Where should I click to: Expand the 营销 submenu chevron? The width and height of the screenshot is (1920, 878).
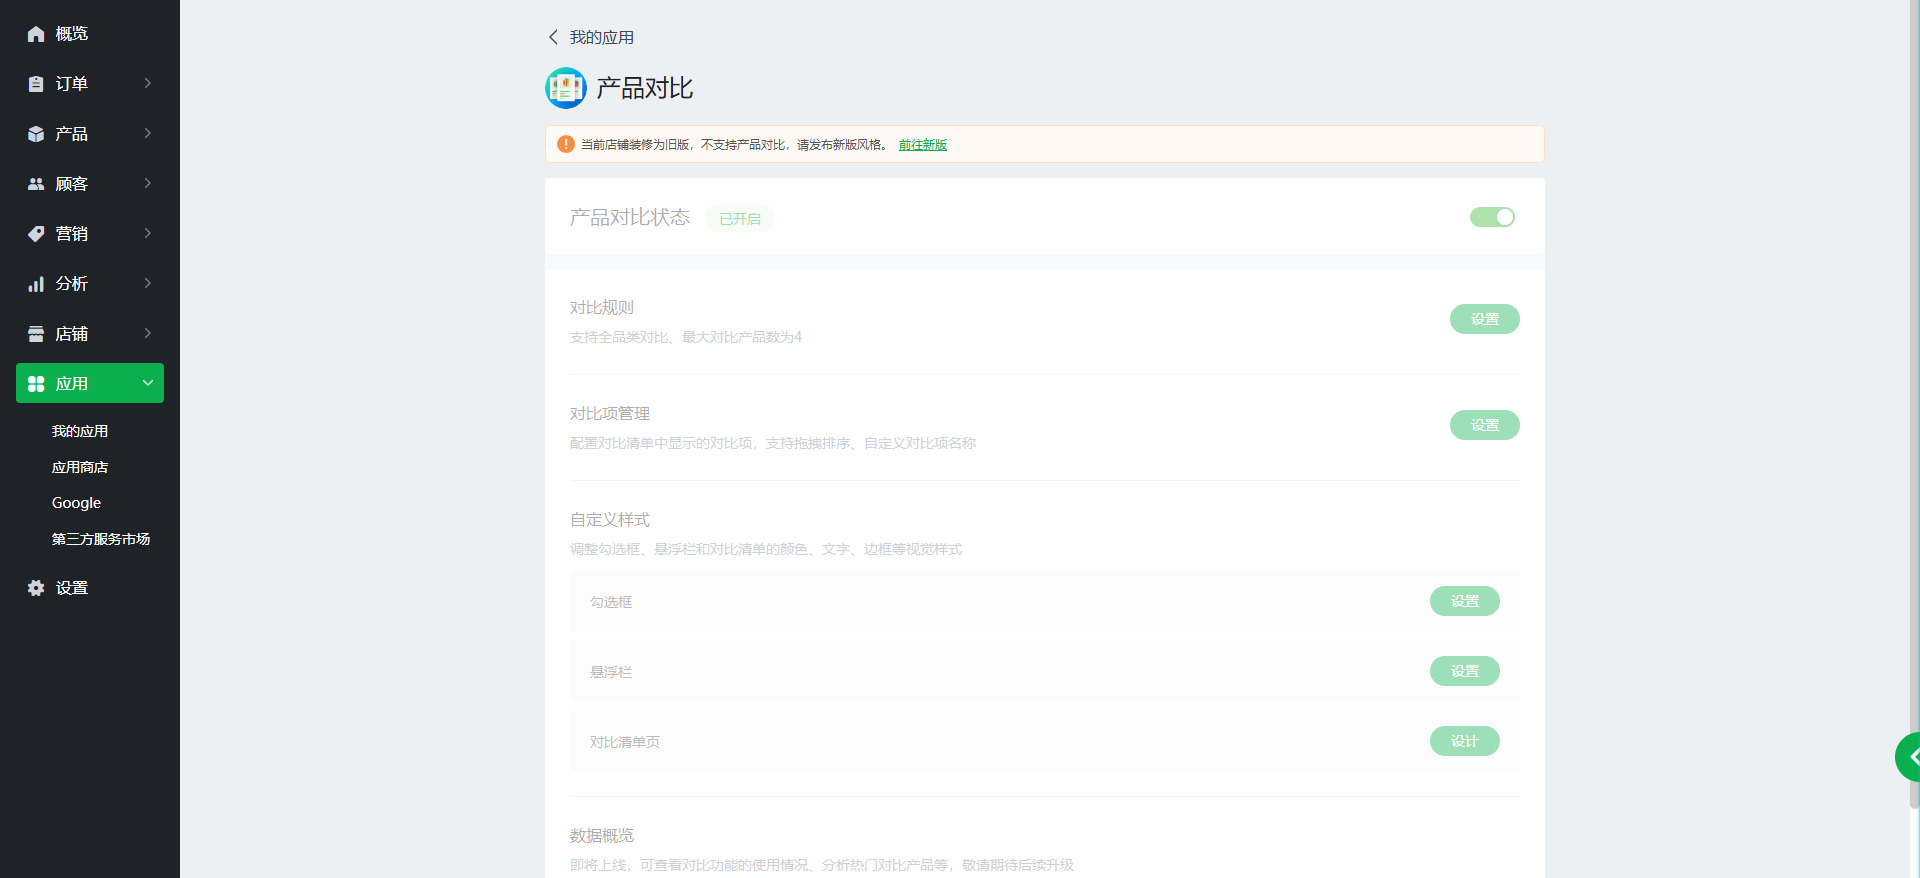coord(147,233)
